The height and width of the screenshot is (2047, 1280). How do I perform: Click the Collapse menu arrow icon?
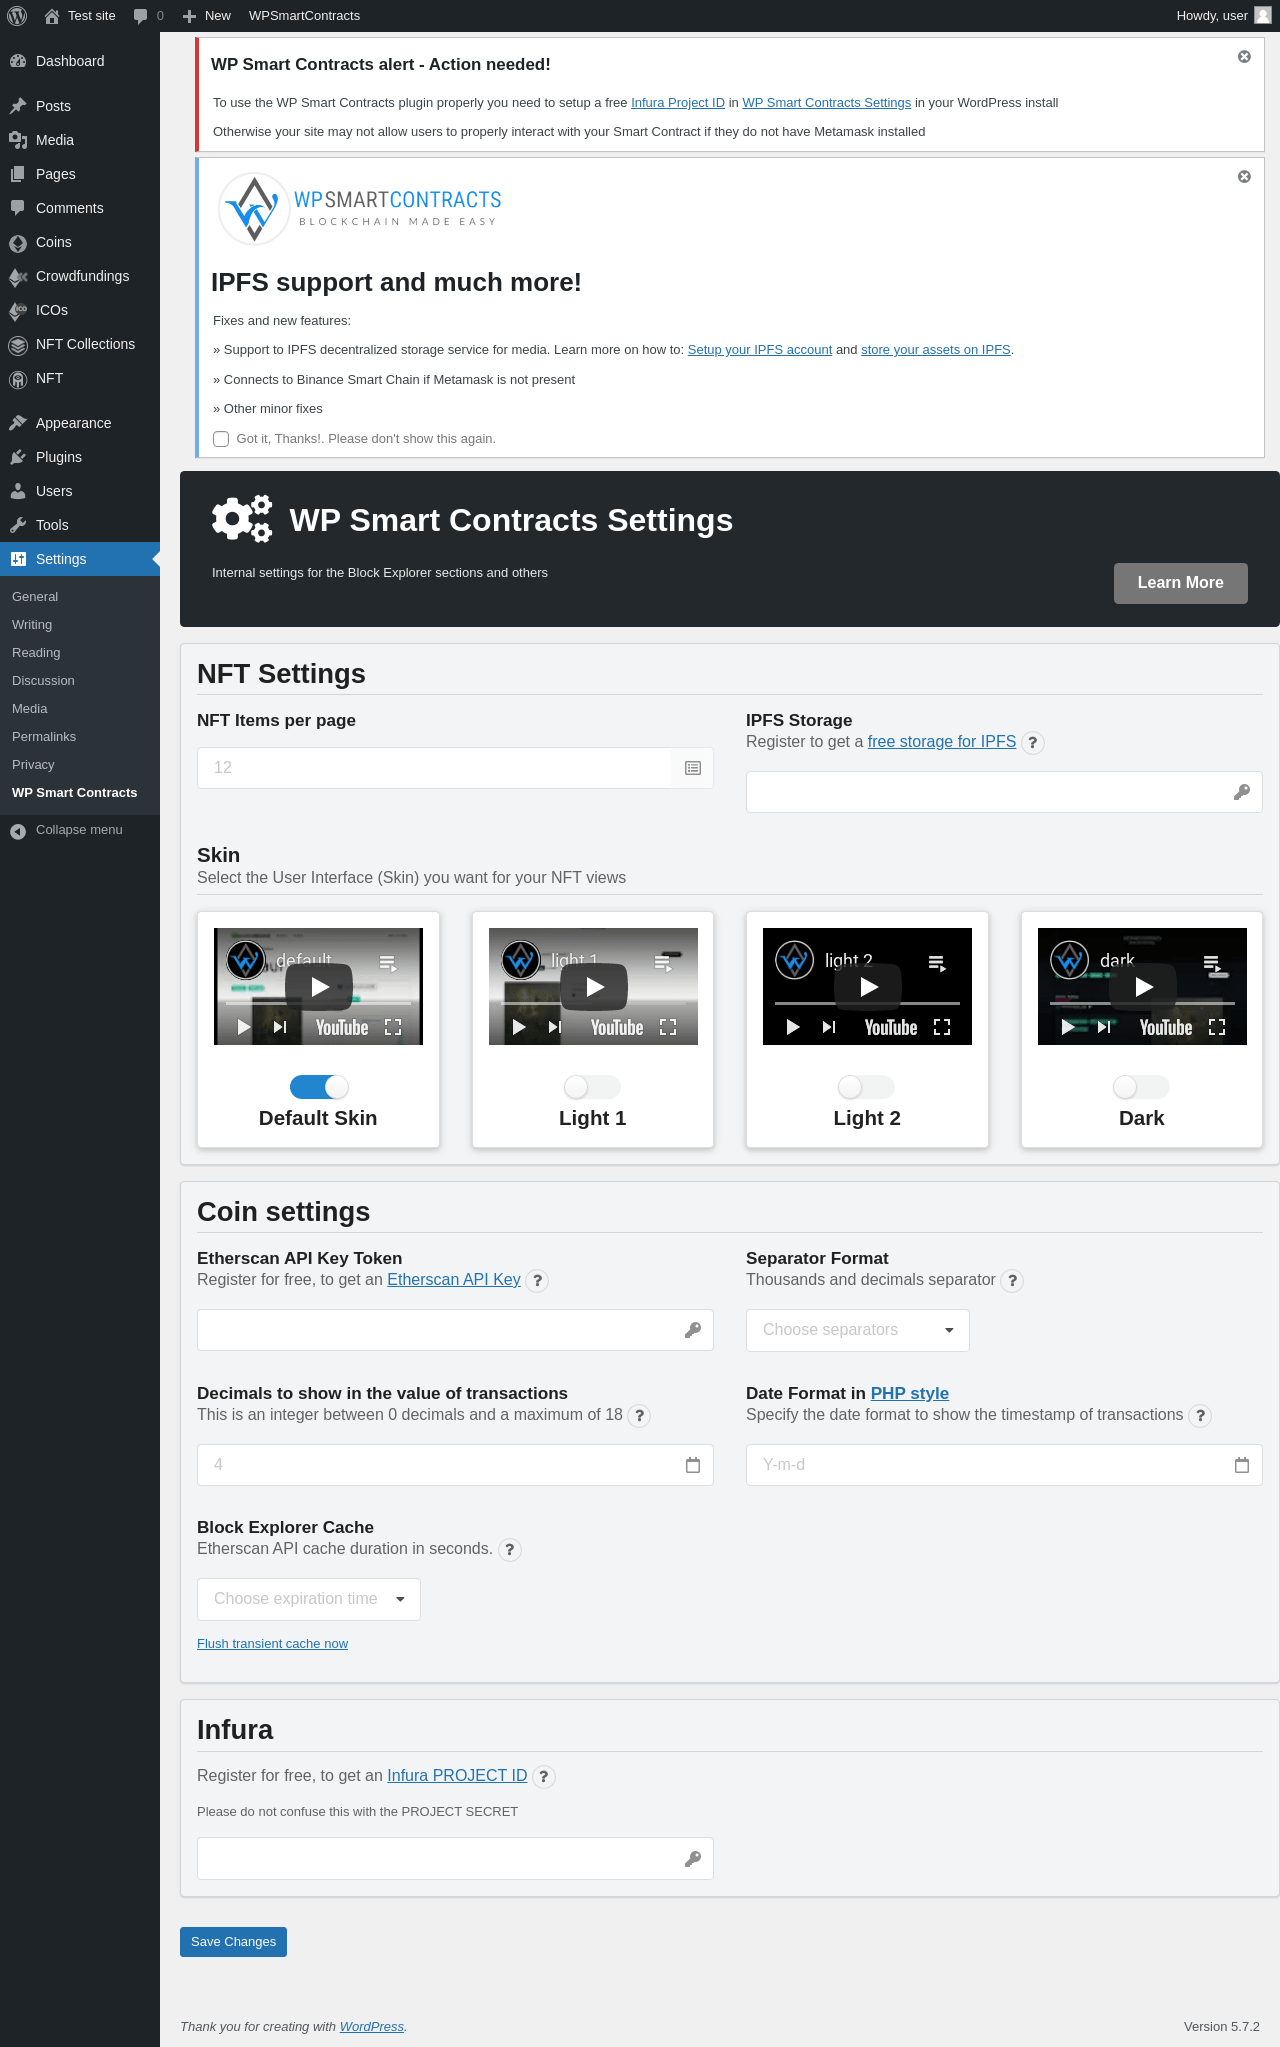(x=18, y=831)
